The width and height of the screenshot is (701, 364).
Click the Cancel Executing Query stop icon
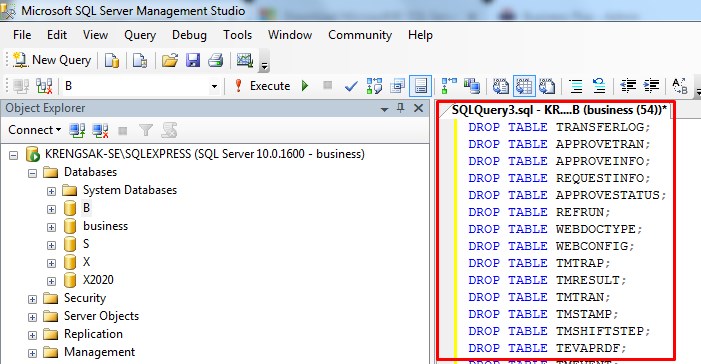(x=328, y=85)
